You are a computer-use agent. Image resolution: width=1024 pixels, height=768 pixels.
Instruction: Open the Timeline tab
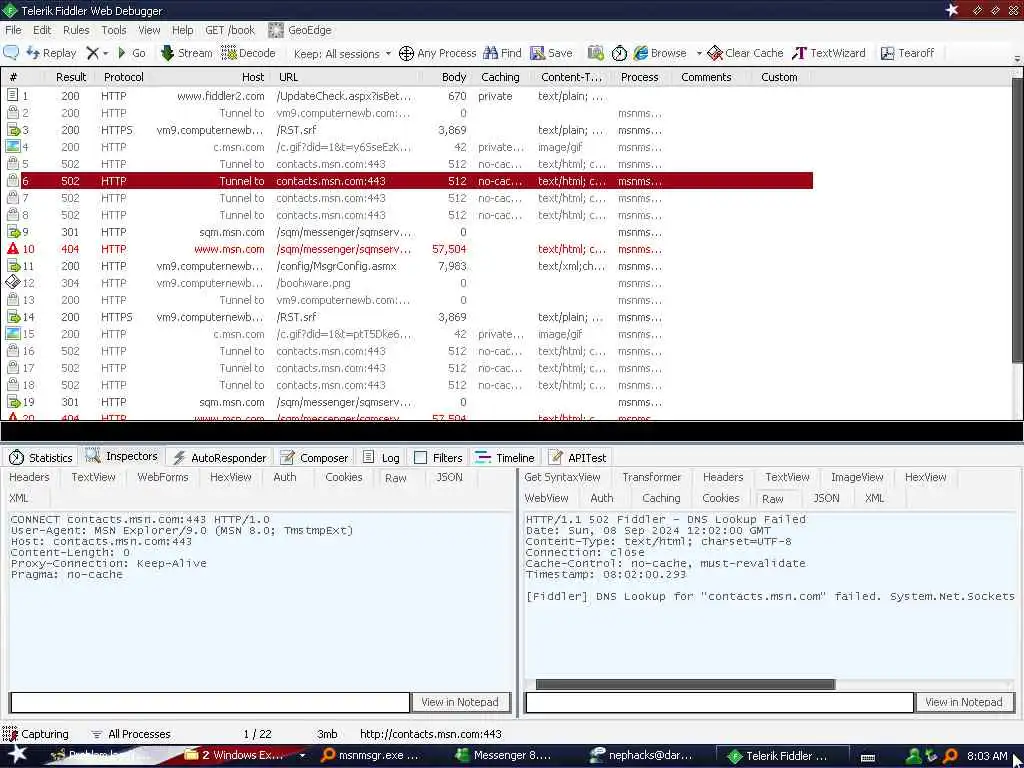(505, 458)
